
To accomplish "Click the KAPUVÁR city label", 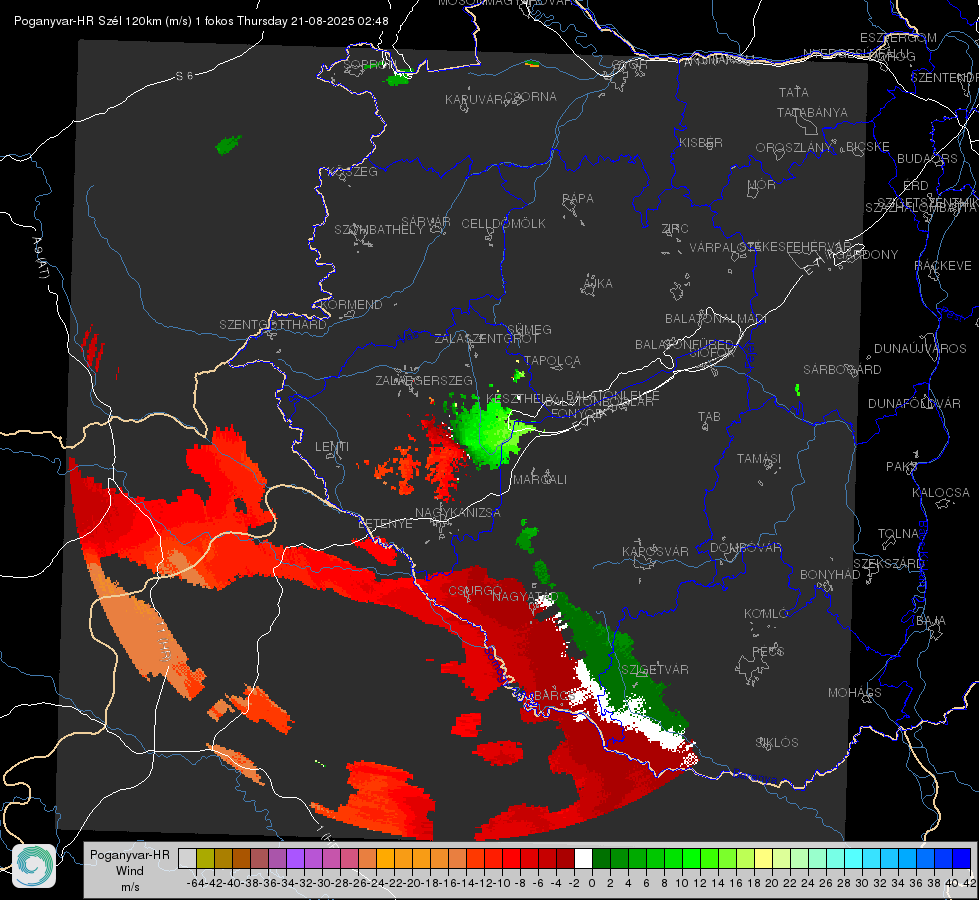I will tap(475, 100).
